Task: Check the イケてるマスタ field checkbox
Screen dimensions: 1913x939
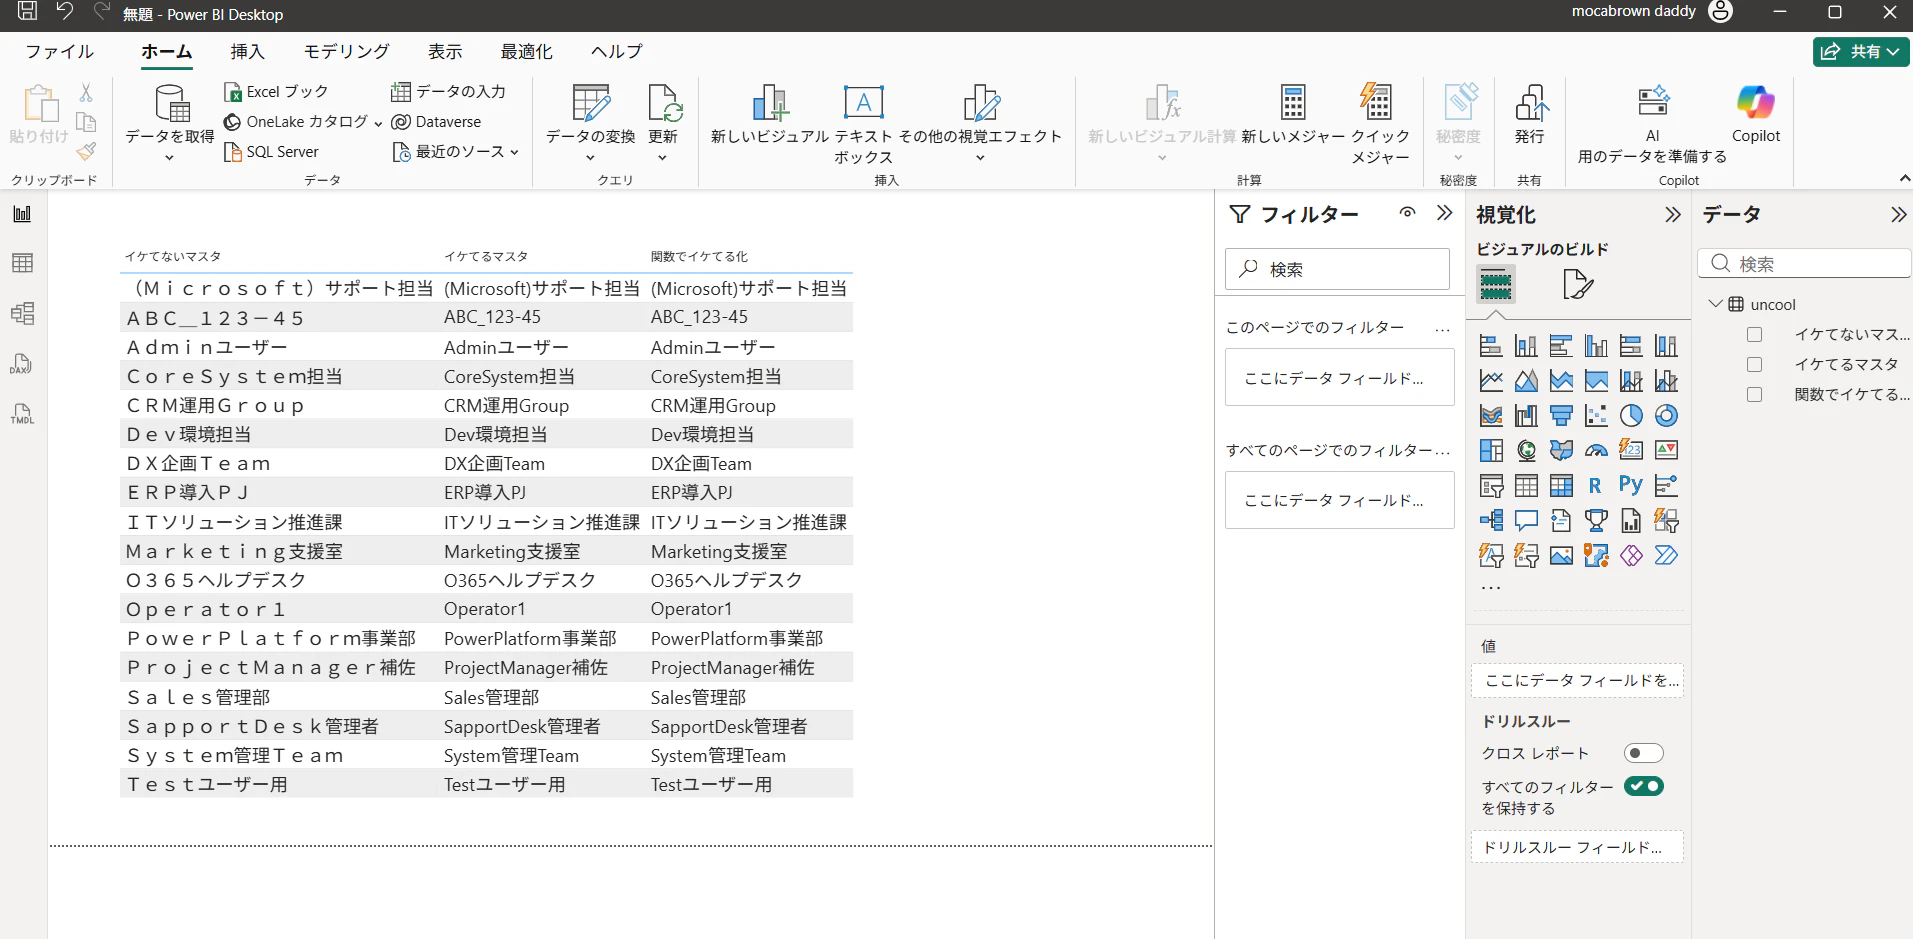Action: pos(1754,365)
